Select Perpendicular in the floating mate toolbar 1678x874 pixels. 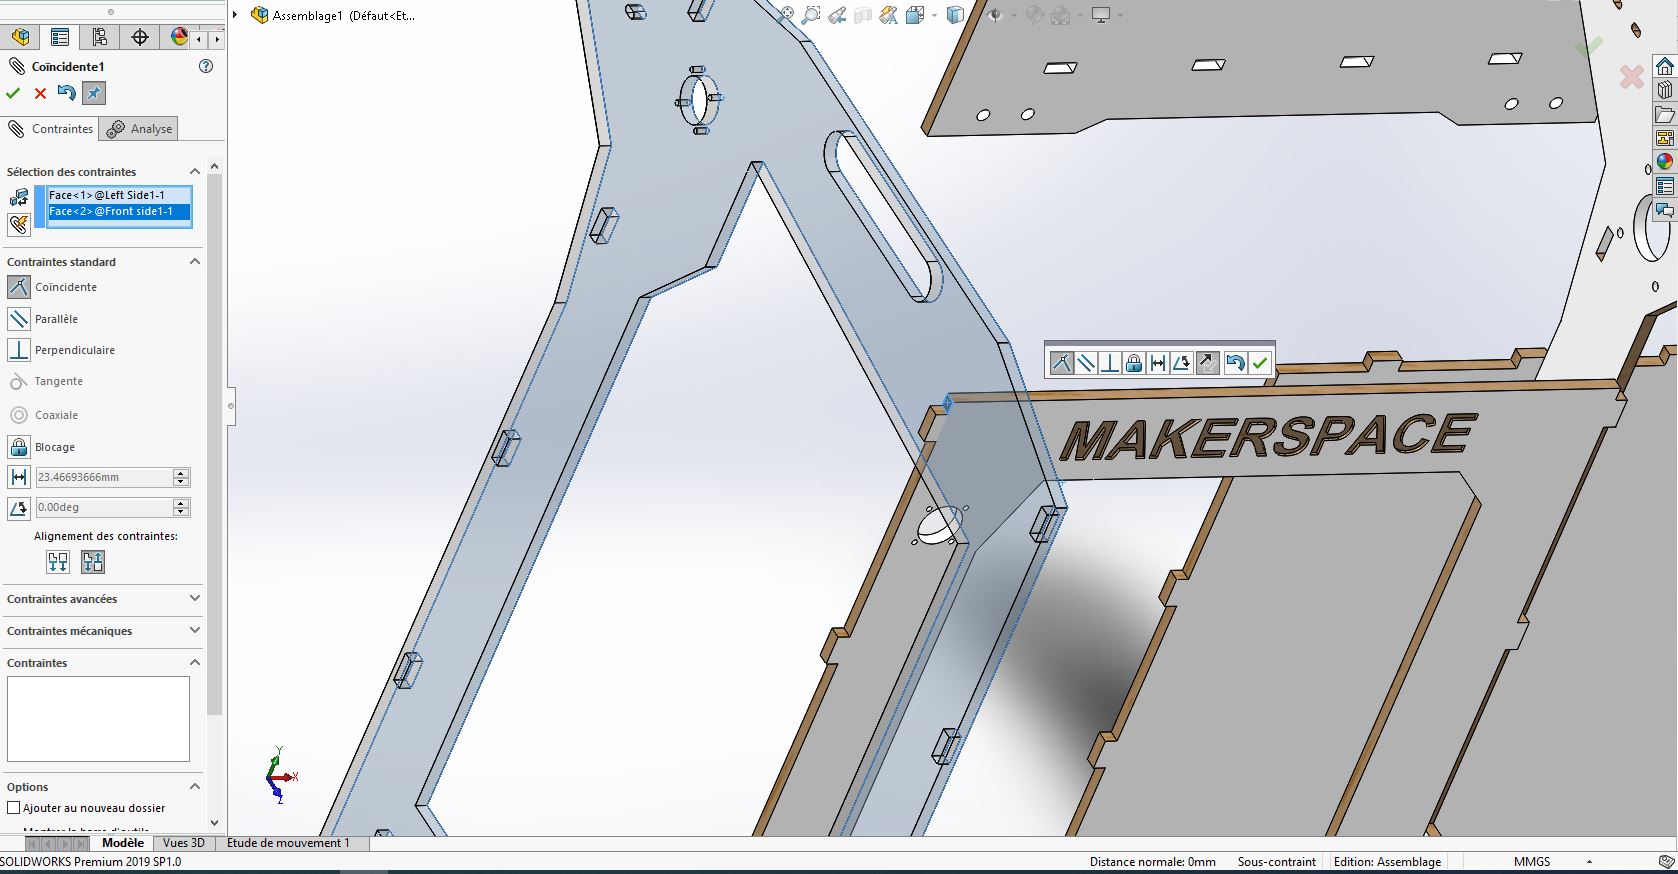1109,363
